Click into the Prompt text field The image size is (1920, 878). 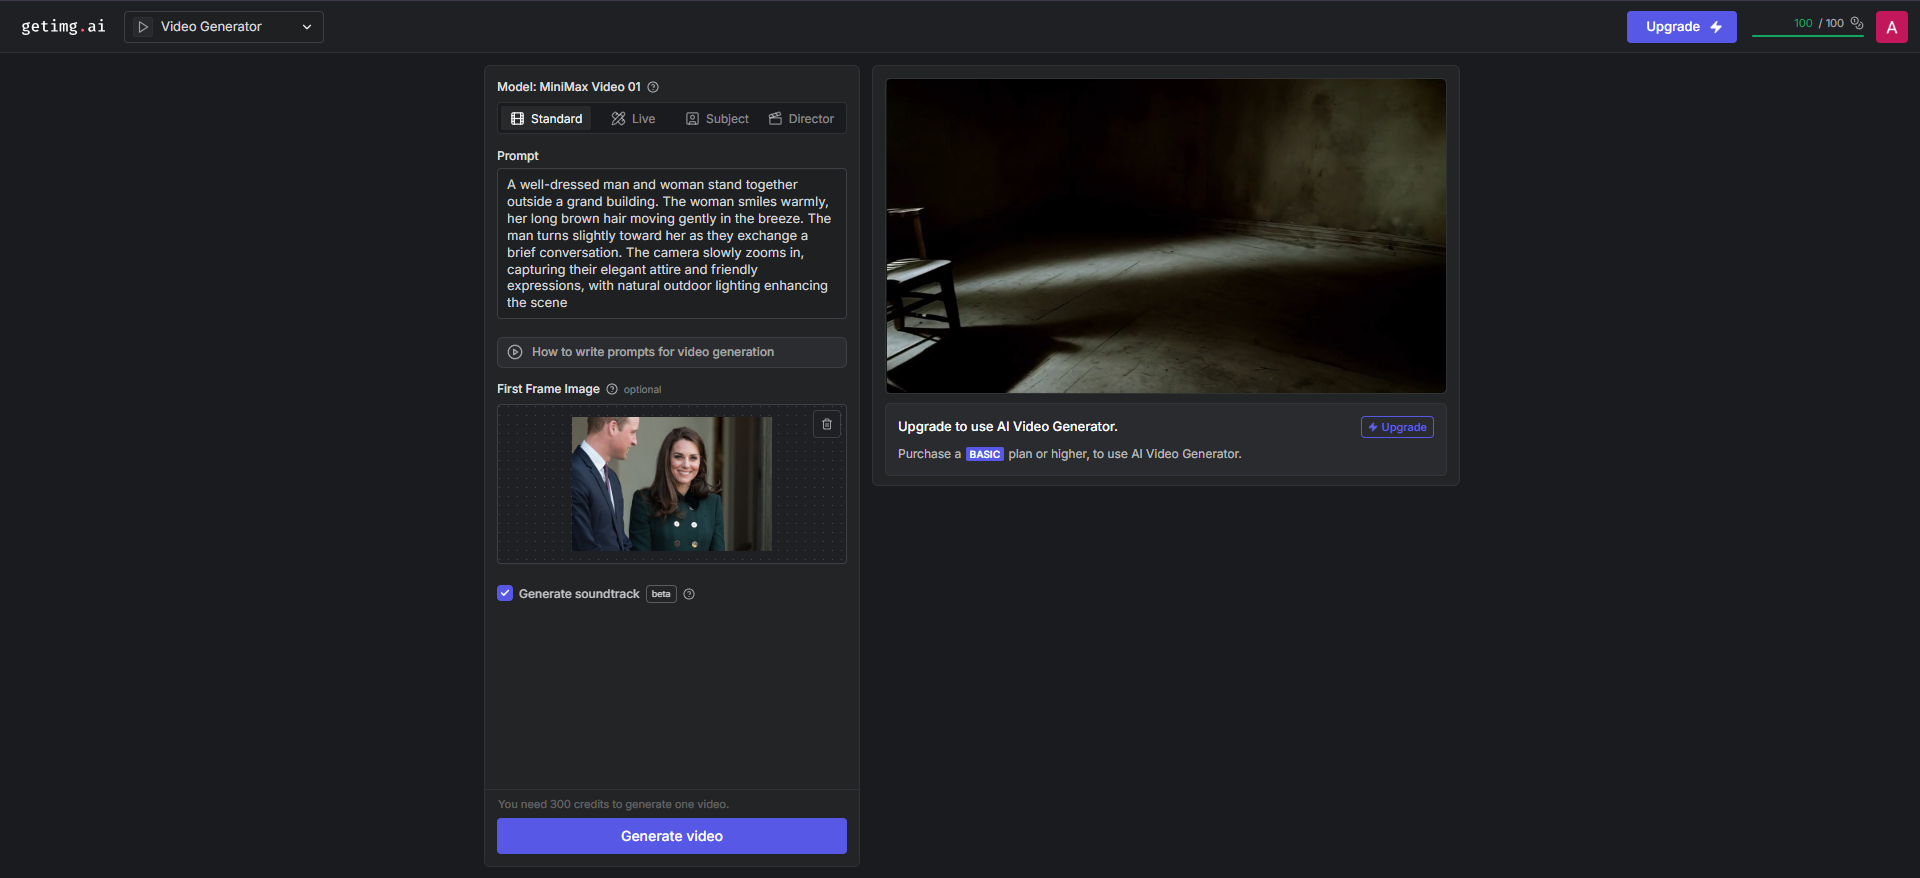[672, 243]
